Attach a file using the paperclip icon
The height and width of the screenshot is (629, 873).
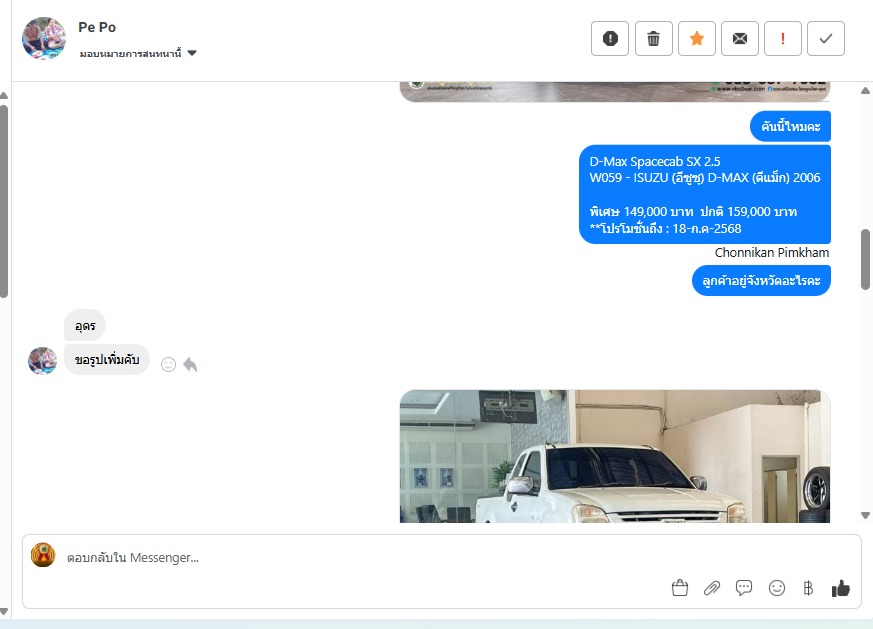pos(712,588)
